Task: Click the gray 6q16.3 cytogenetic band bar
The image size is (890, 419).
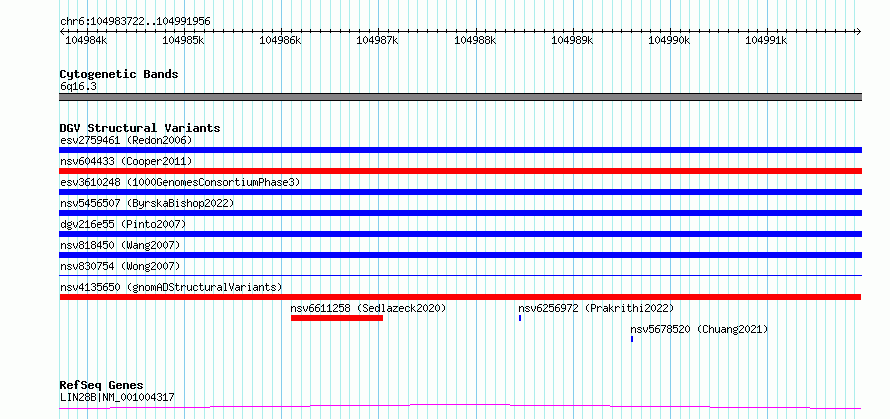Action: point(460,97)
